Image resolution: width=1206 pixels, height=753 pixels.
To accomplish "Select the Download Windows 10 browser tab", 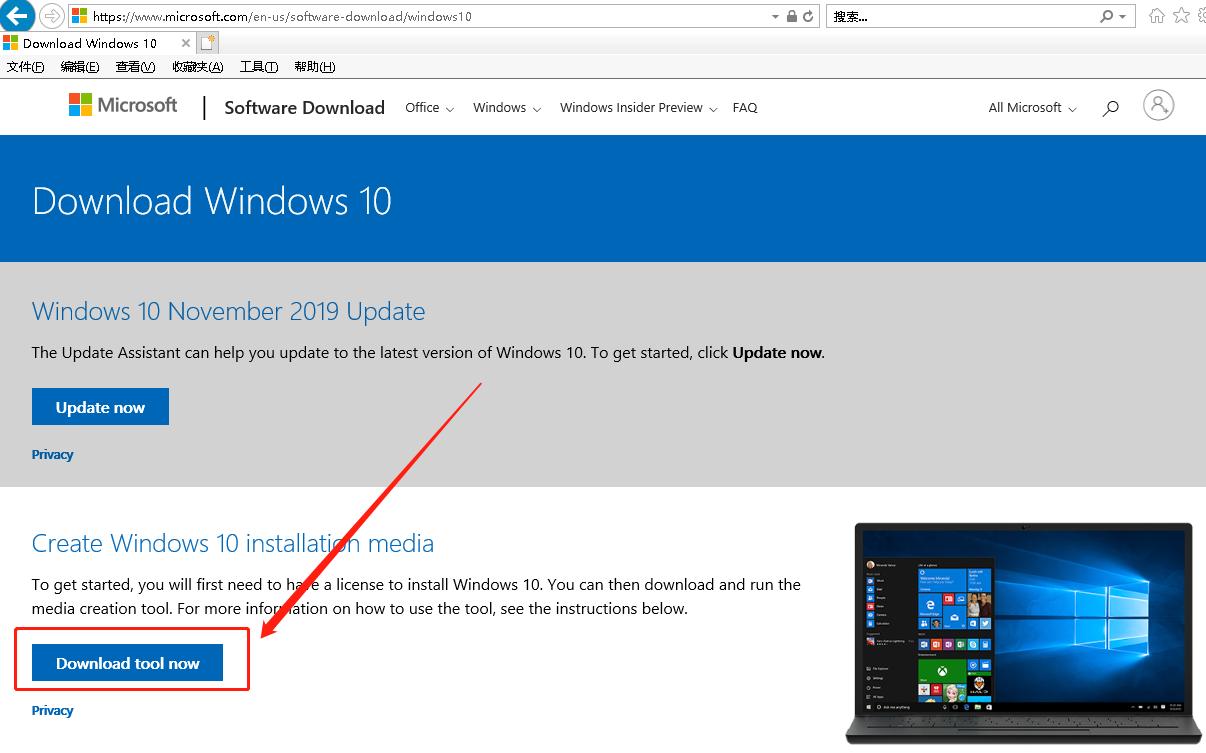I will (90, 43).
